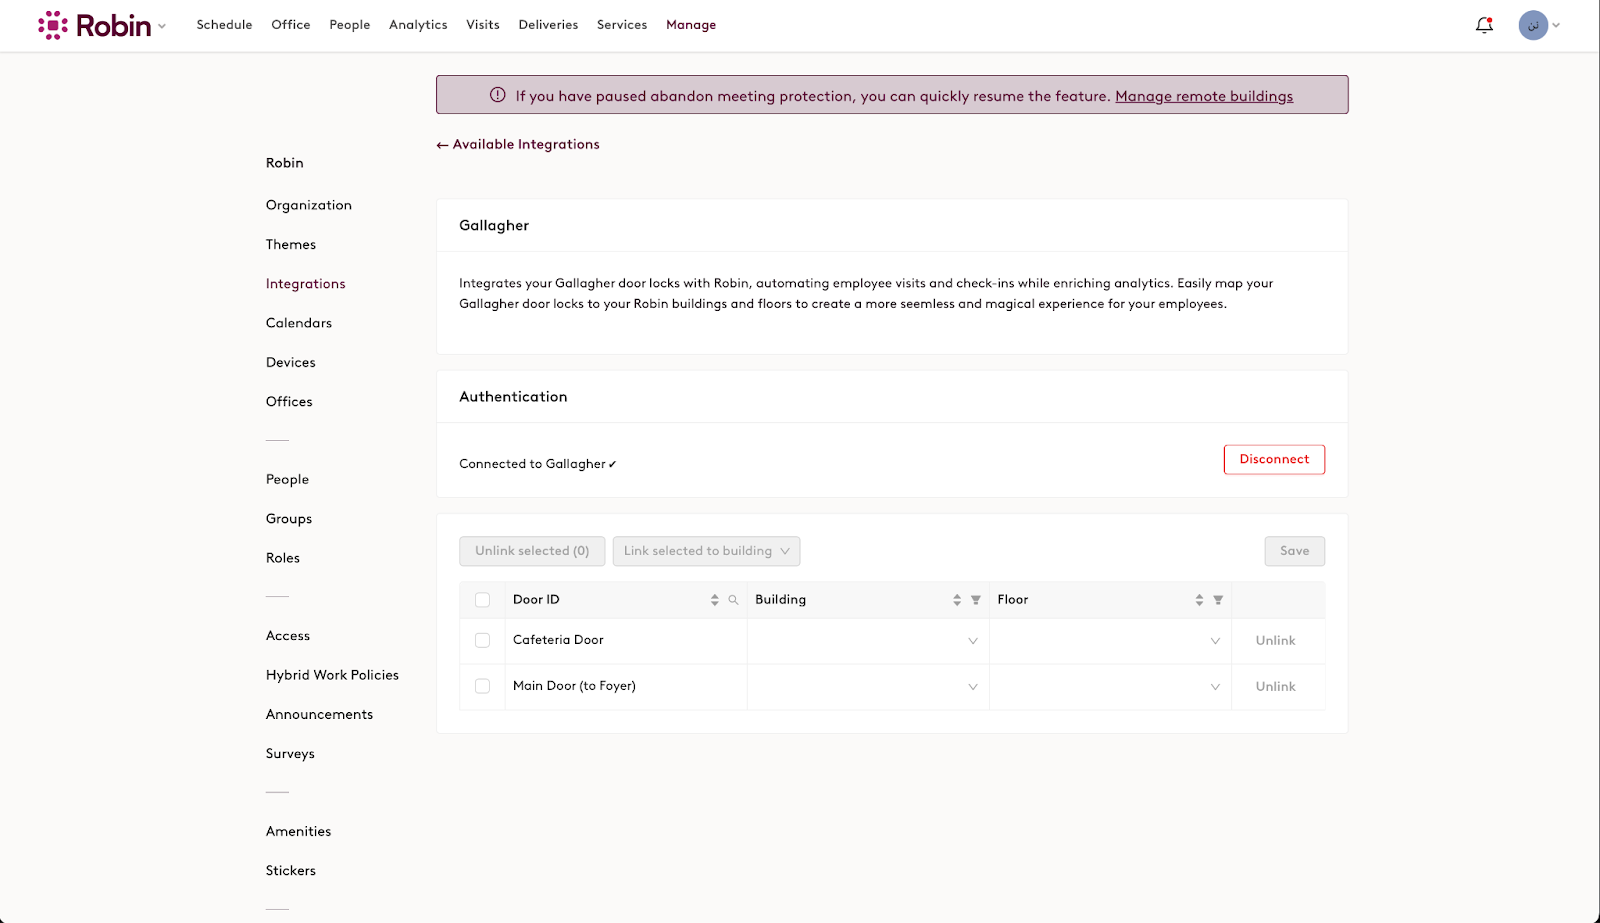Follow the Manage remote buildings link
The width and height of the screenshot is (1600, 923).
coord(1204,96)
